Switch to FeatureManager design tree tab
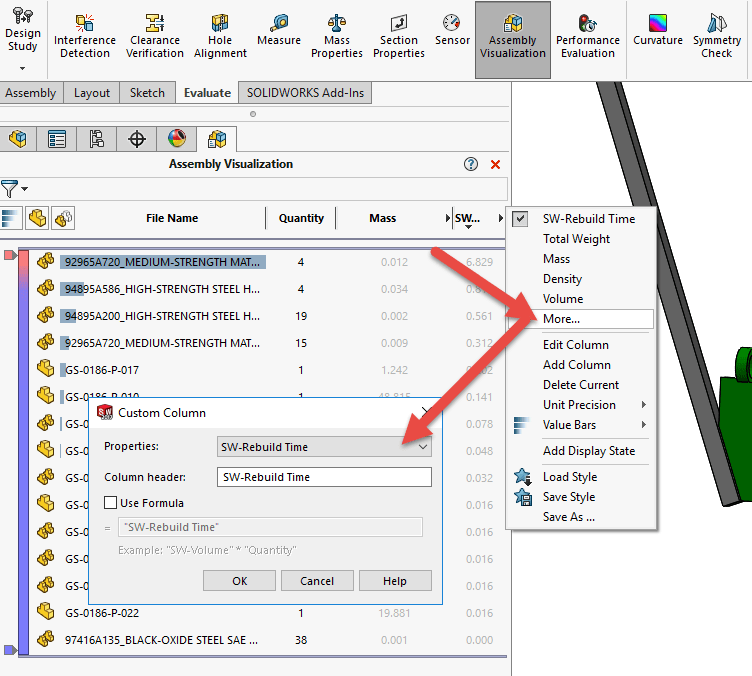The image size is (752, 676). coord(18,140)
